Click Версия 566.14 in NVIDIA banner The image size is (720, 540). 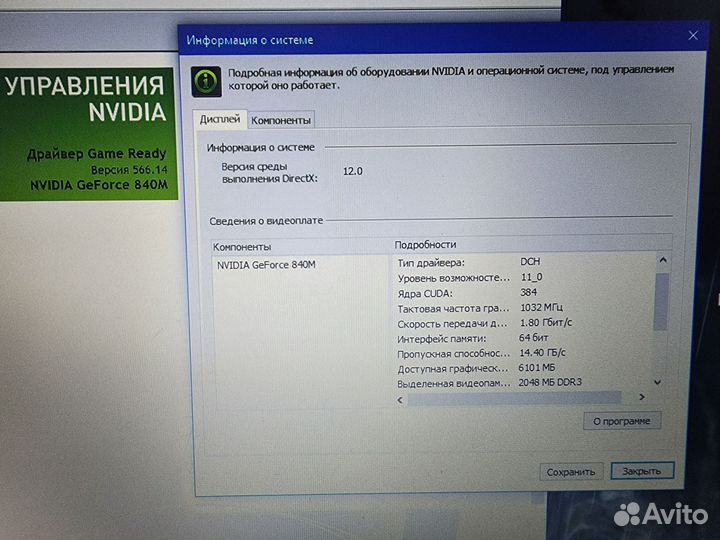pyautogui.click(x=129, y=170)
